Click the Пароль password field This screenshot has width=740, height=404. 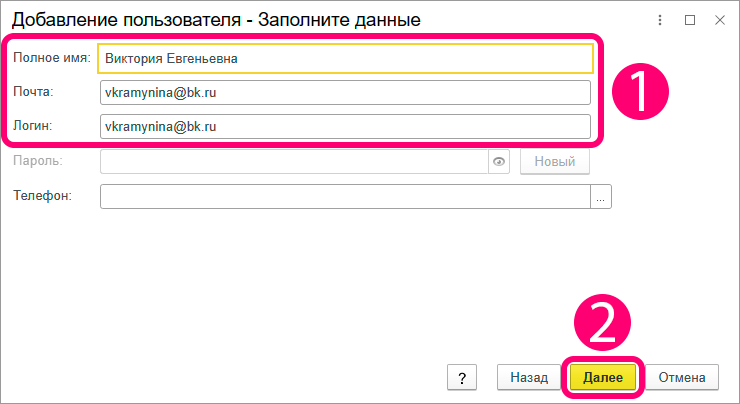tap(294, 162)
